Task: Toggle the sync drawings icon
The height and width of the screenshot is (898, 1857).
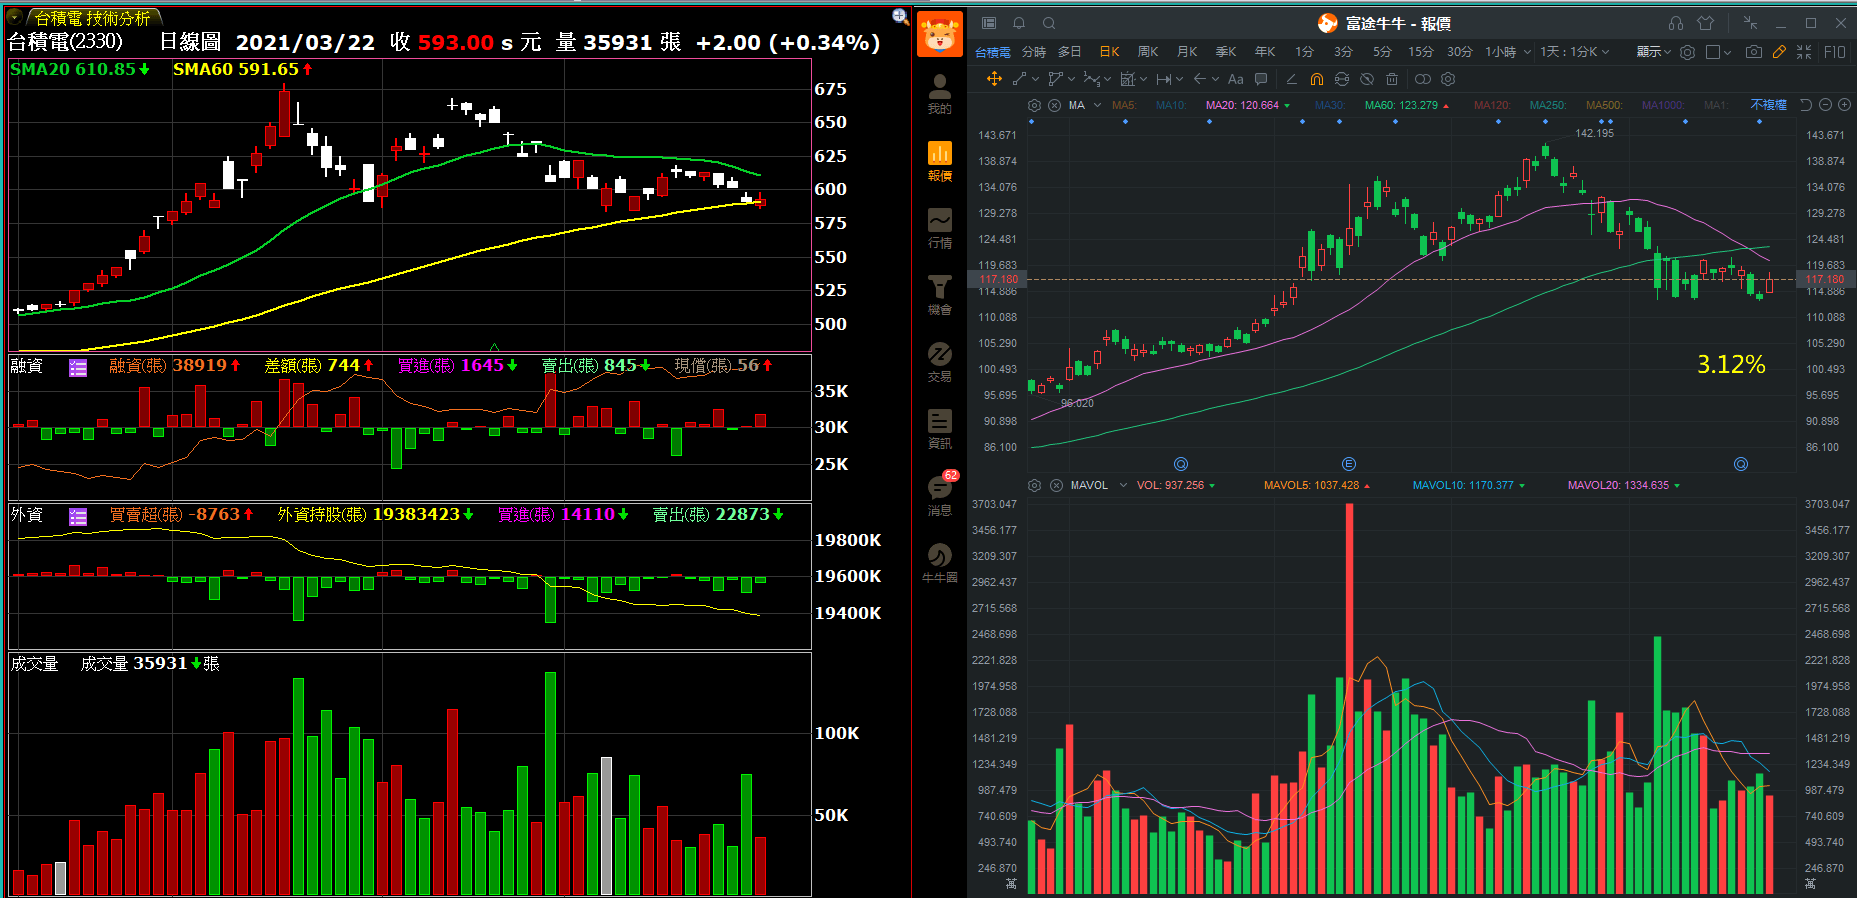Action: click(1342, 79)
